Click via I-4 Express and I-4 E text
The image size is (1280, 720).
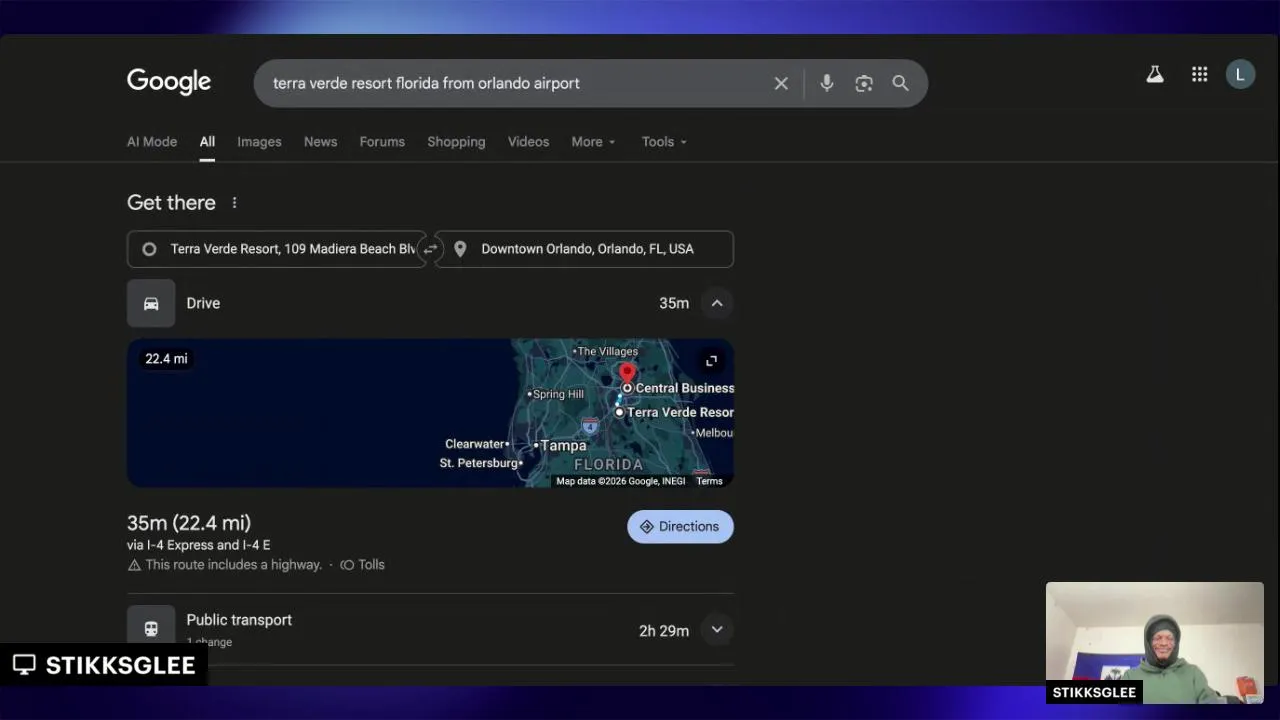click(x=198, y=545)
